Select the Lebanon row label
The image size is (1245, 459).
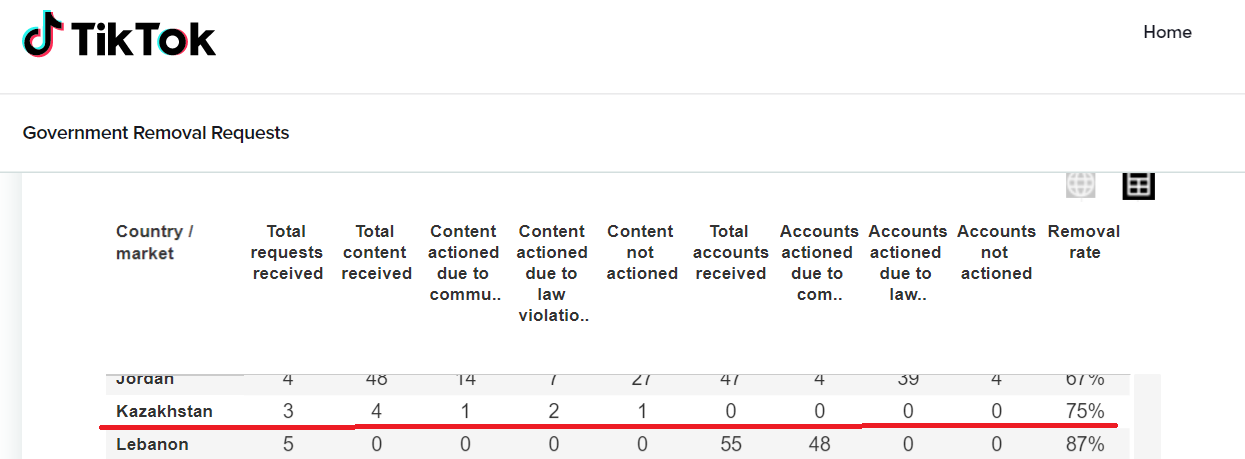tap(152, 444)
